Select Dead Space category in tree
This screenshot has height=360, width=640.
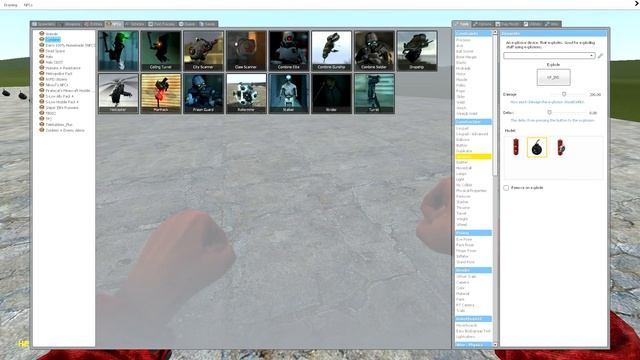pos(55,51)
